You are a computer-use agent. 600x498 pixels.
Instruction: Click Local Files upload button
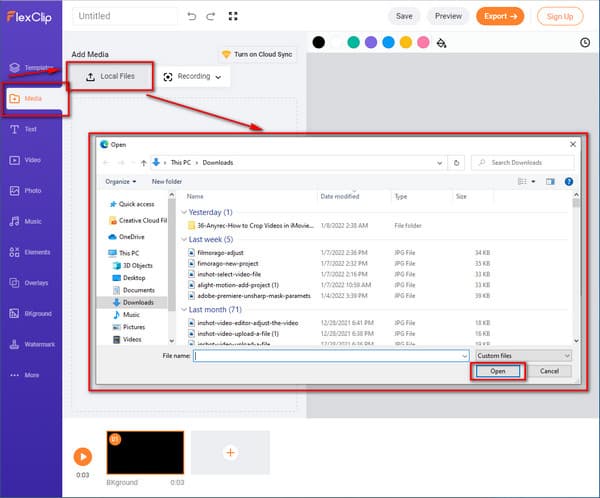(x=110, y=76)
